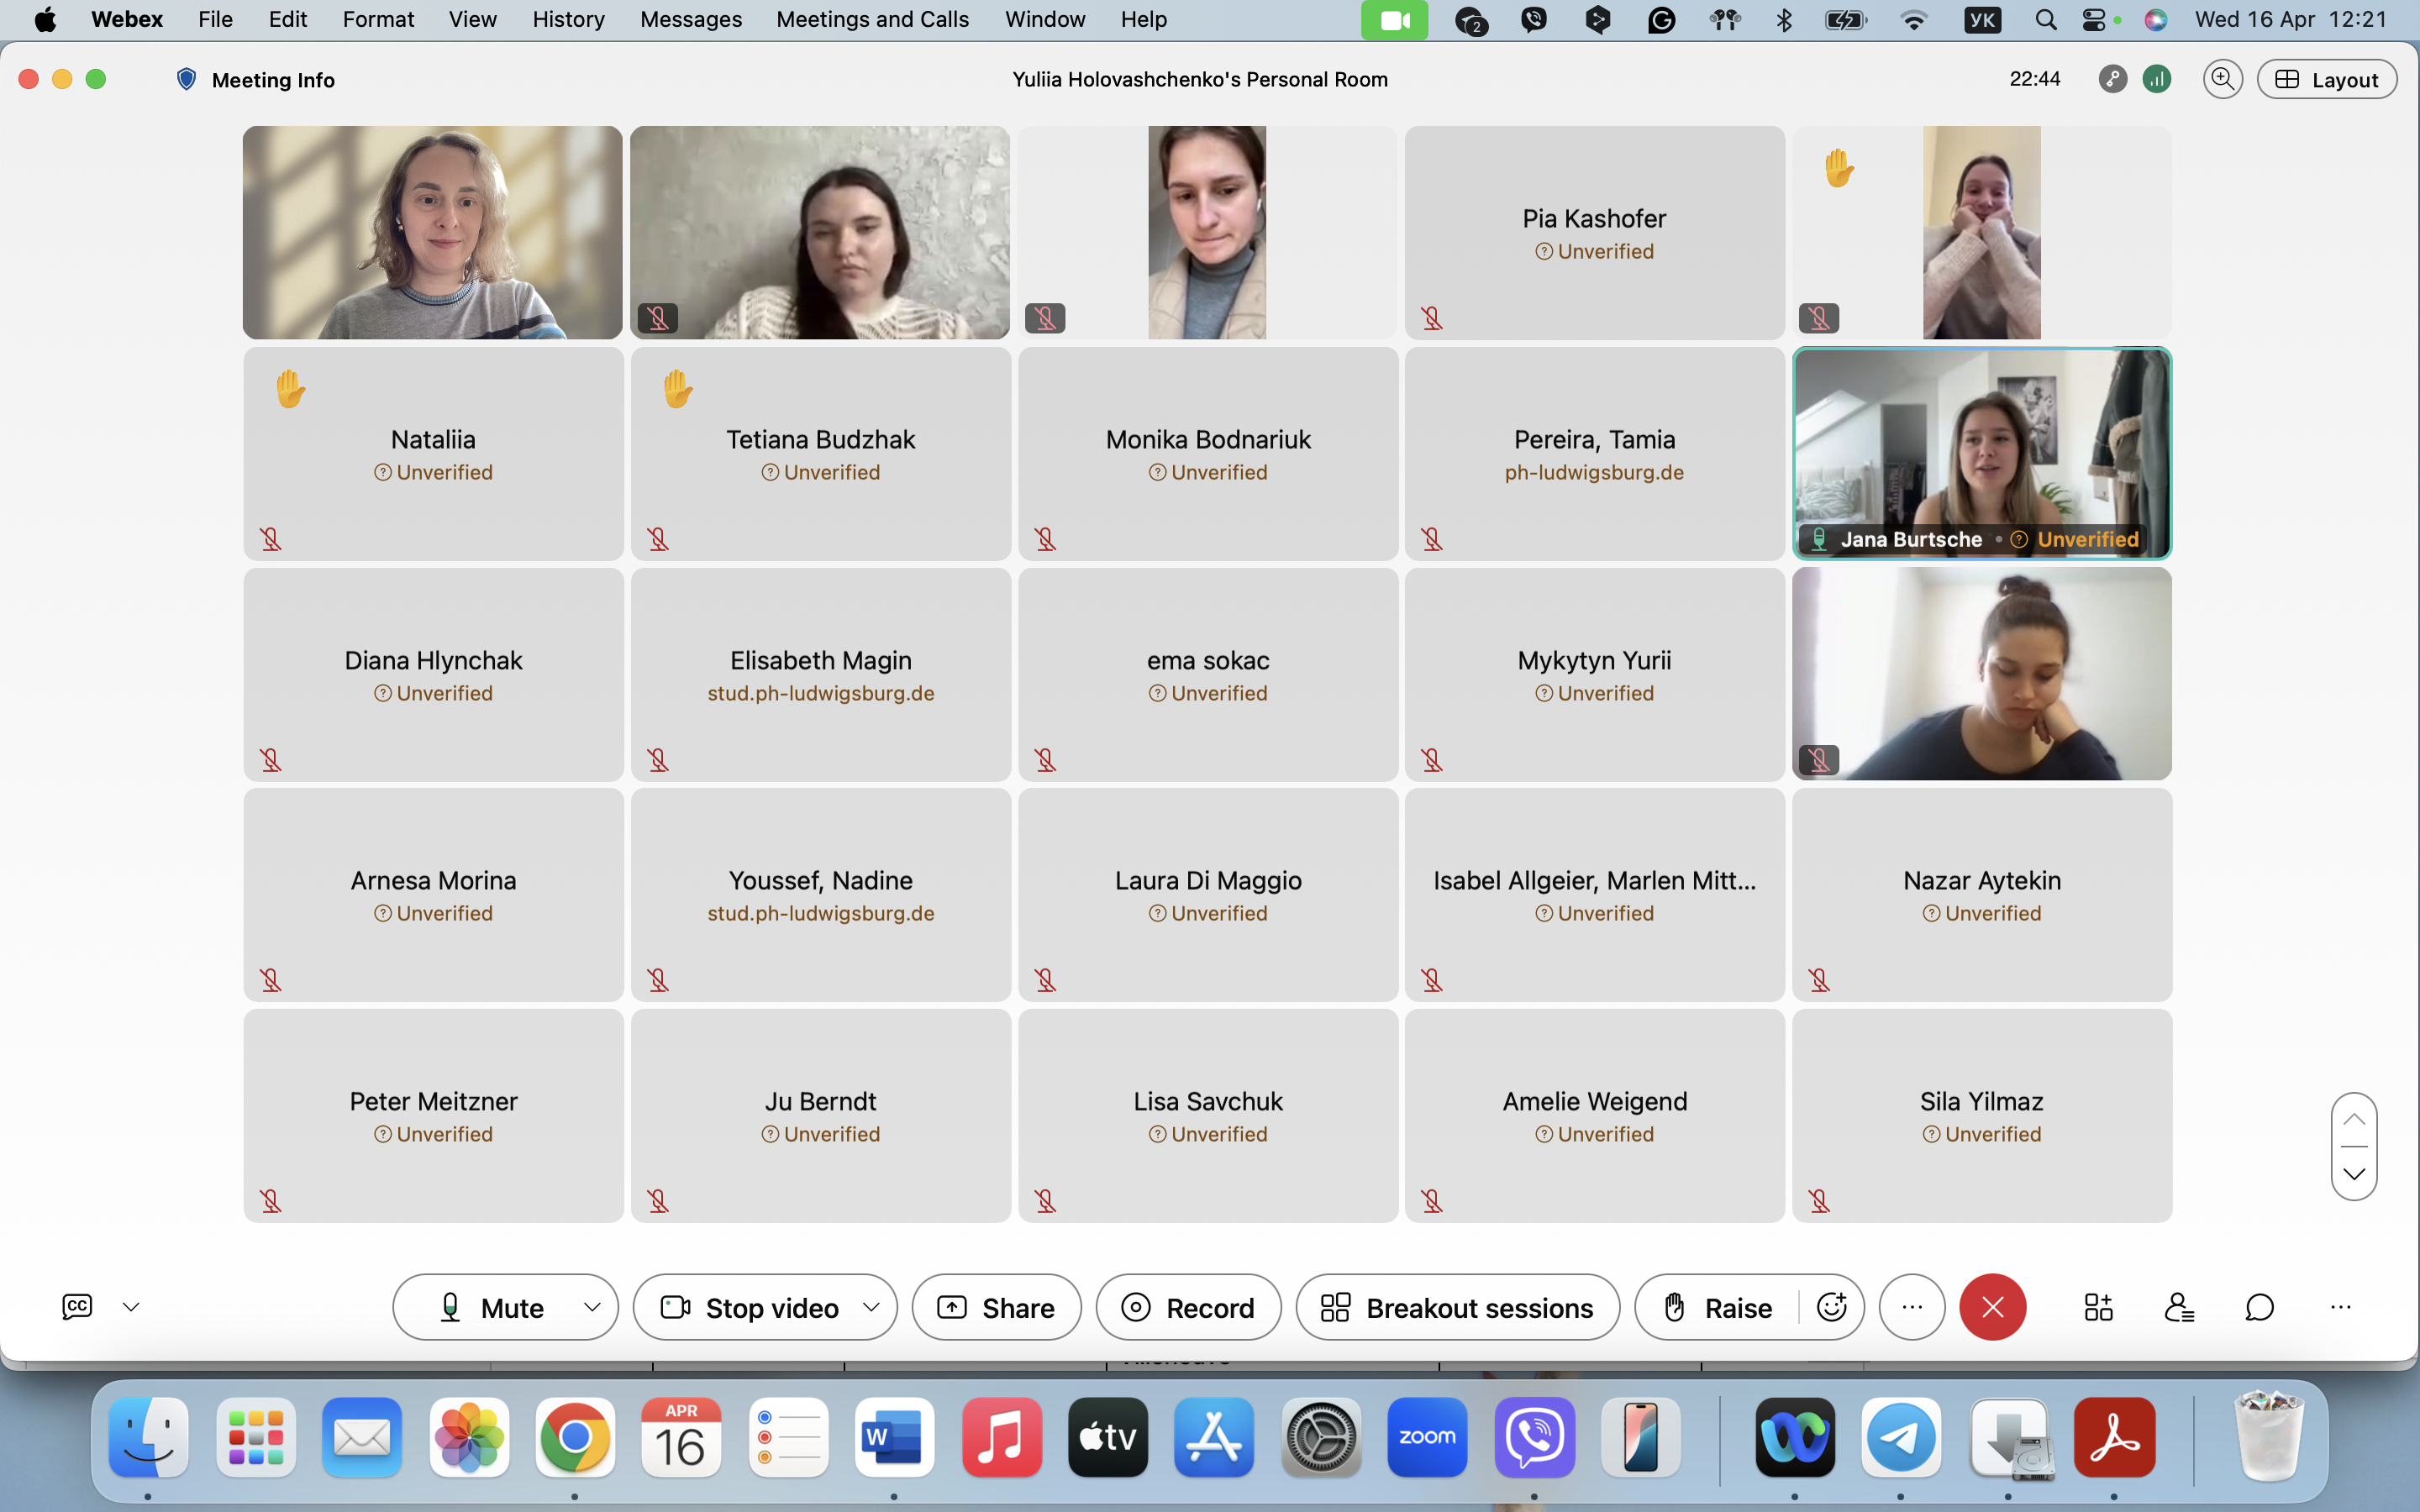Open the Participants panel icon
Screen dimensions: 2420x1512
pyautogui.click(x=2178, y=1307)
